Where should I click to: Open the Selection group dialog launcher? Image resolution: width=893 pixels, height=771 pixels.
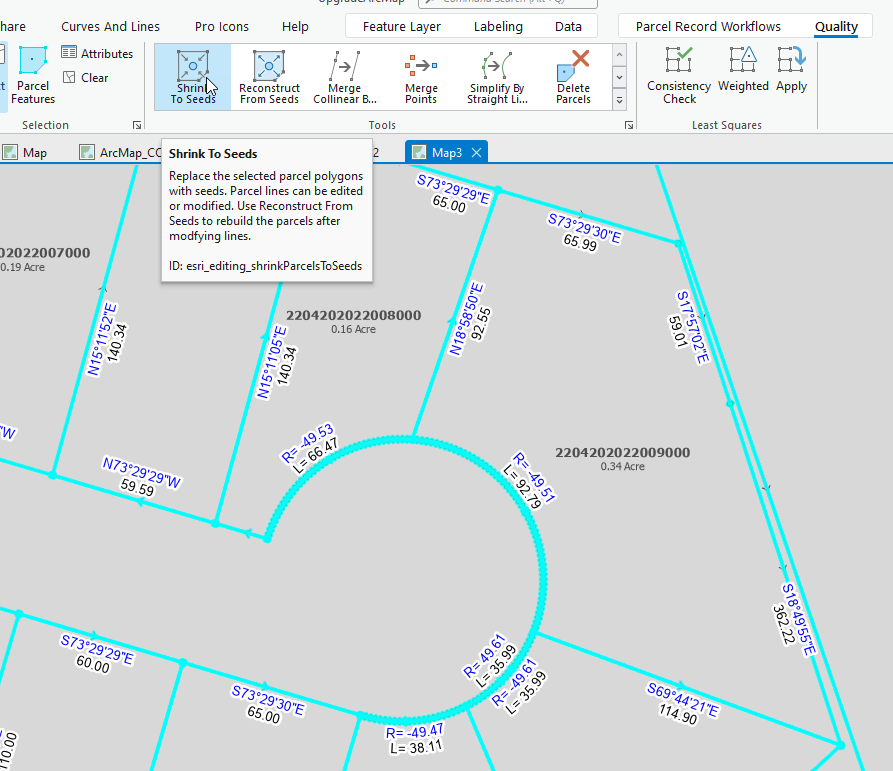point(138,124)
